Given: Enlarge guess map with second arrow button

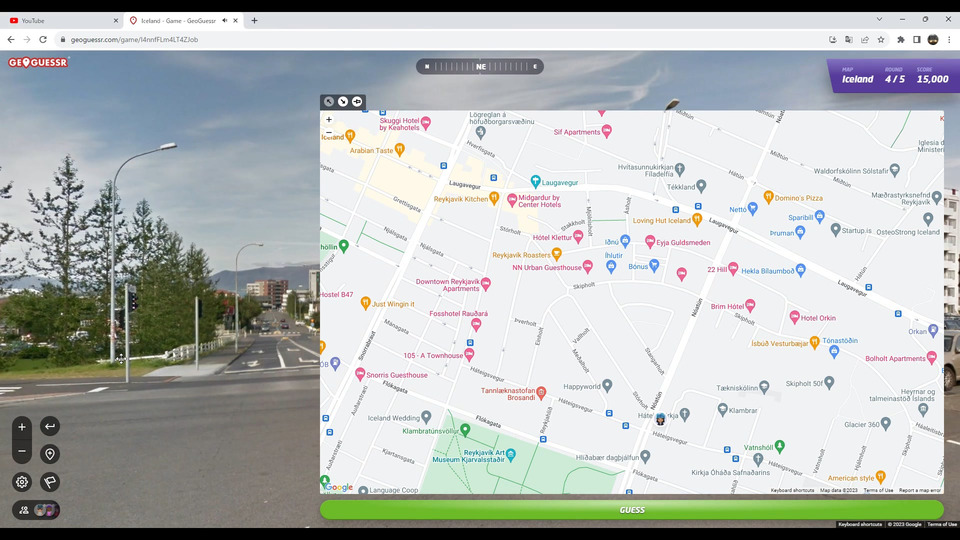Looking at the screenshot, I should coord(343,102).
